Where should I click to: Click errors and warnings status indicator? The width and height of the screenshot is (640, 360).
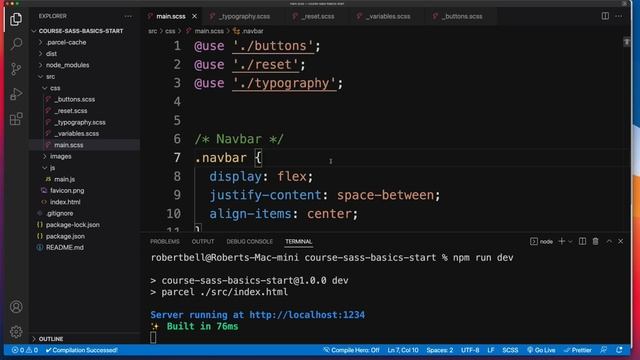(25, 350)
